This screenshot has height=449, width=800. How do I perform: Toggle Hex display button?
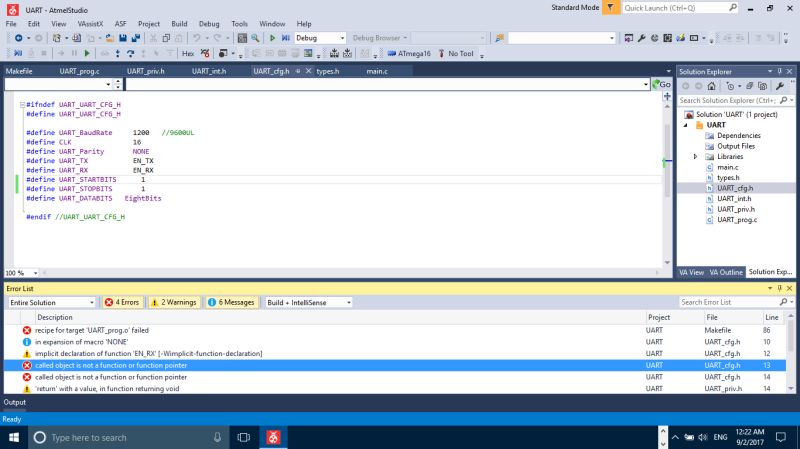pos(188,54)
